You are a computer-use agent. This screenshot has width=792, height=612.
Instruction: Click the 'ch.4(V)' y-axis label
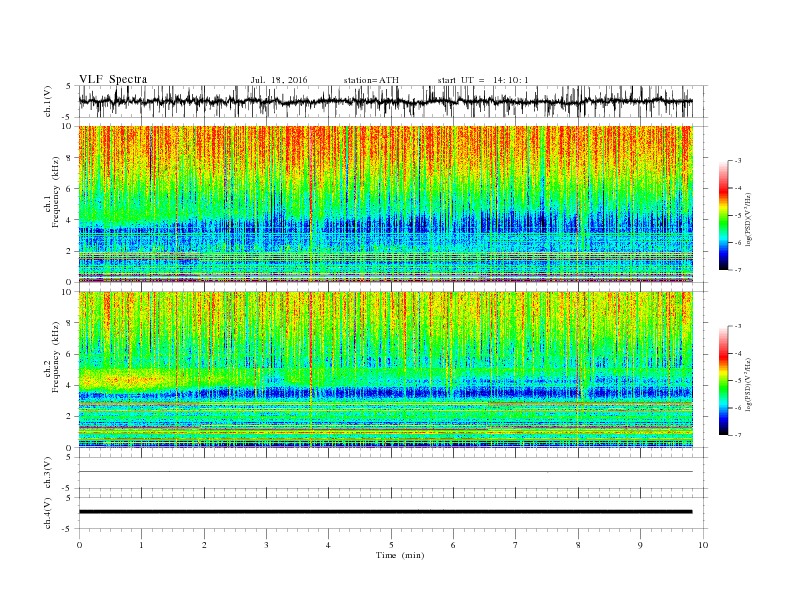point(48,513)
